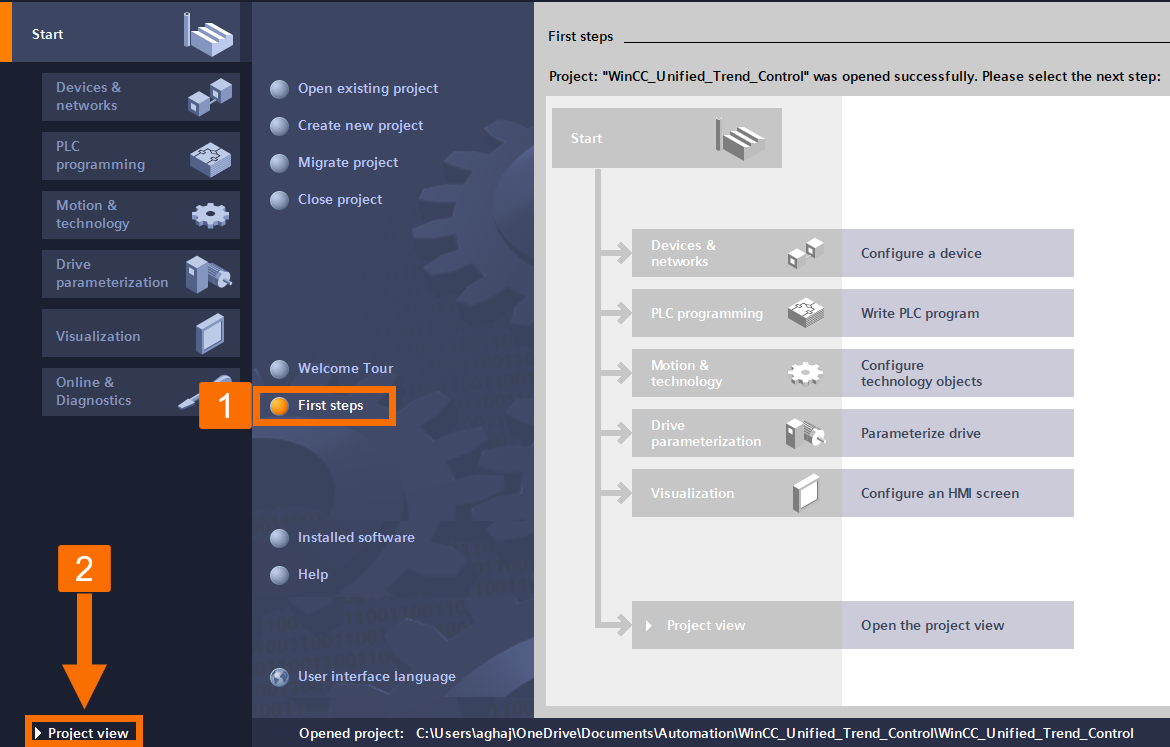Open the First steps heading tab

point(580,35)
